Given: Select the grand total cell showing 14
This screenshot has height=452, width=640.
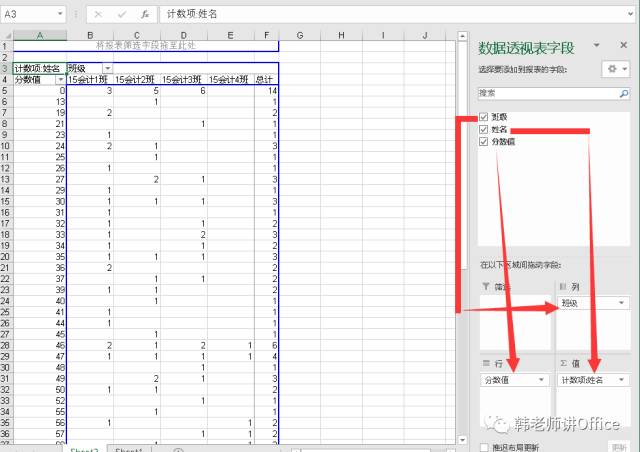Looking at the screenshot, I should point(266,90).
